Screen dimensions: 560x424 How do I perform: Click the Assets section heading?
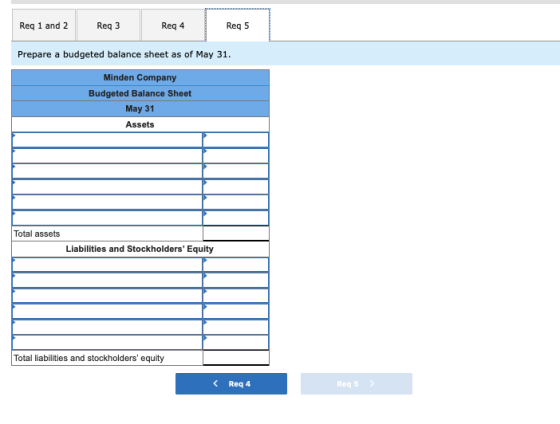tap(140, 124)
